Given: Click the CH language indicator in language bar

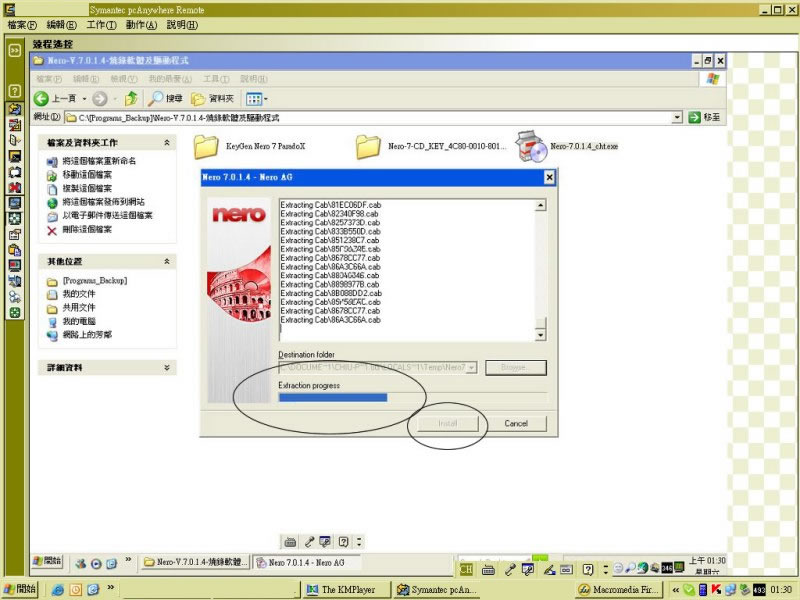Looking at the screenshot, I should point(466,569).
